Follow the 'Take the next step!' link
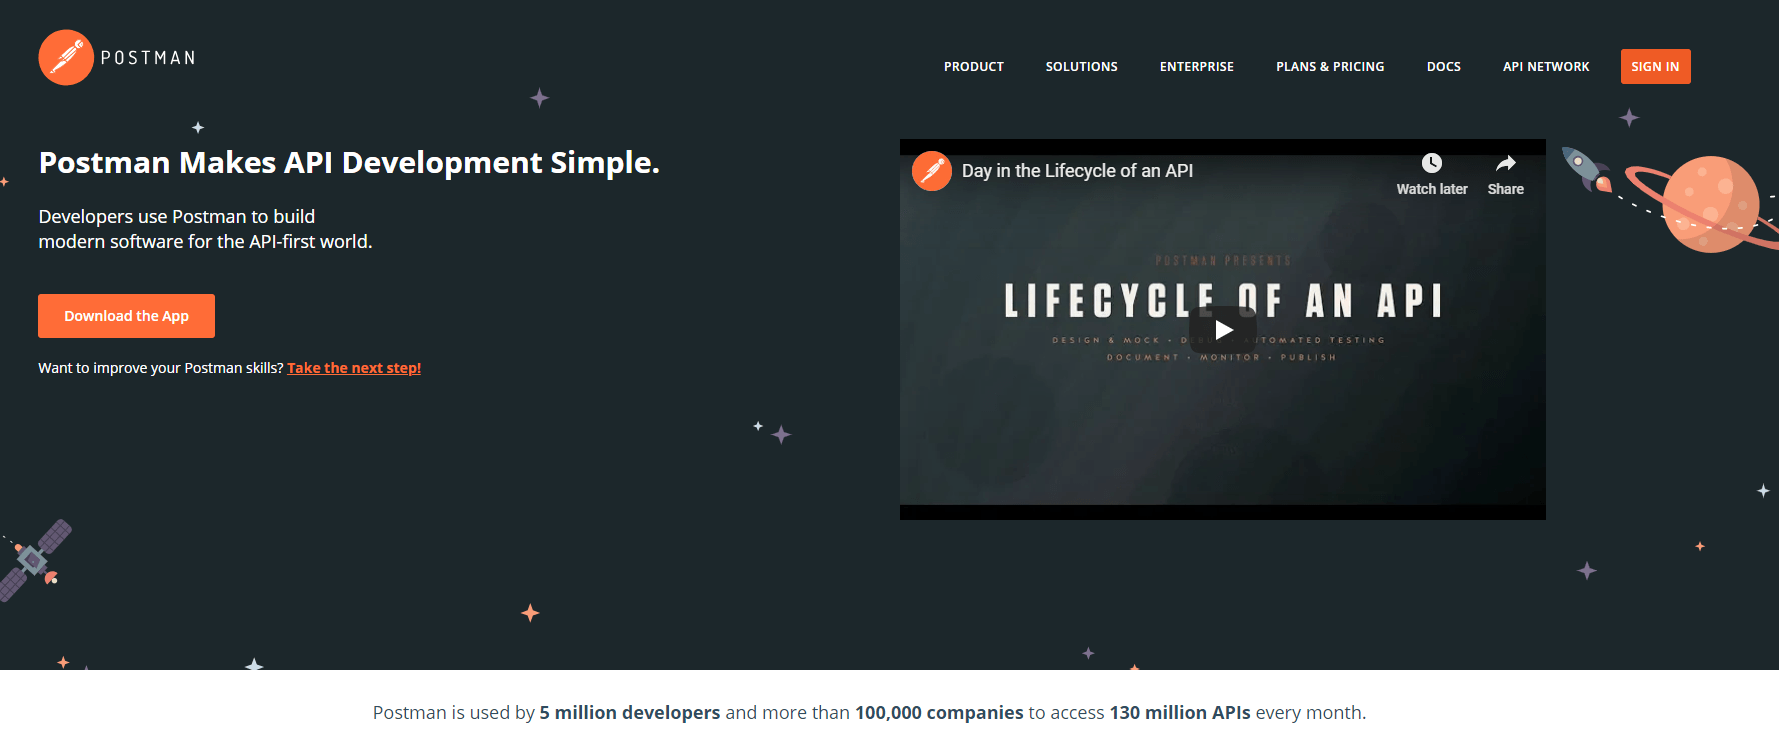The image size is (1779, 743). point(354,368)
